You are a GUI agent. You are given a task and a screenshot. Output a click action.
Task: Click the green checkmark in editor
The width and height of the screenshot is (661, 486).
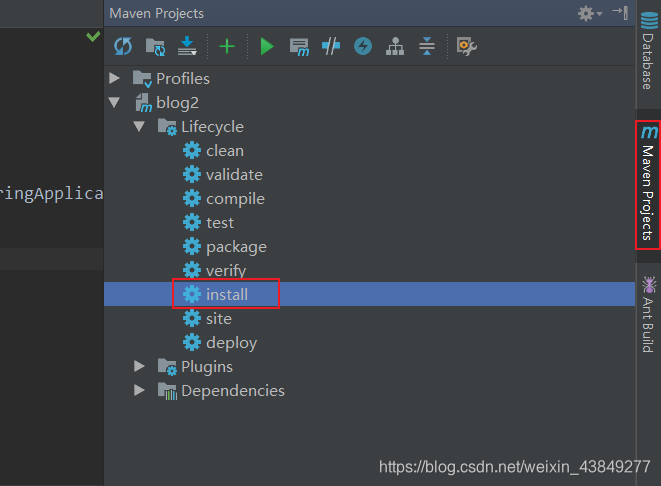(x=93, y=37)
